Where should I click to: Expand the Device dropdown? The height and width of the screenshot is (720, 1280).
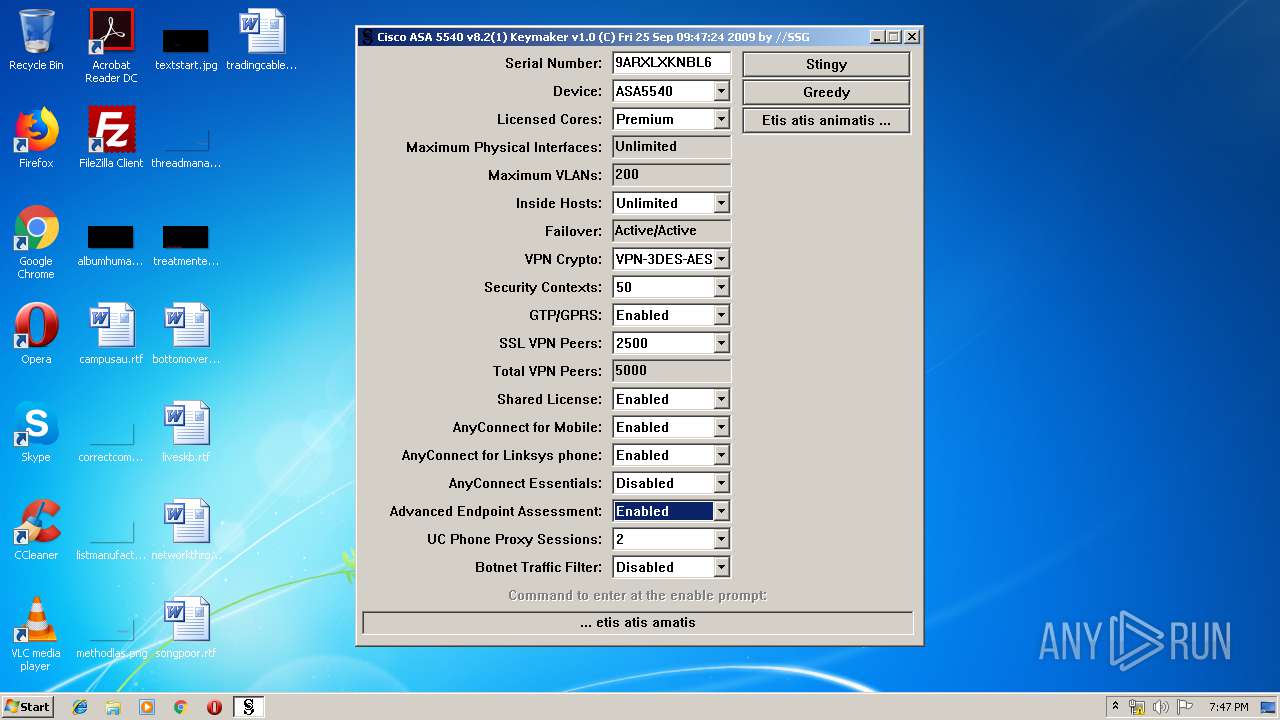722,91
